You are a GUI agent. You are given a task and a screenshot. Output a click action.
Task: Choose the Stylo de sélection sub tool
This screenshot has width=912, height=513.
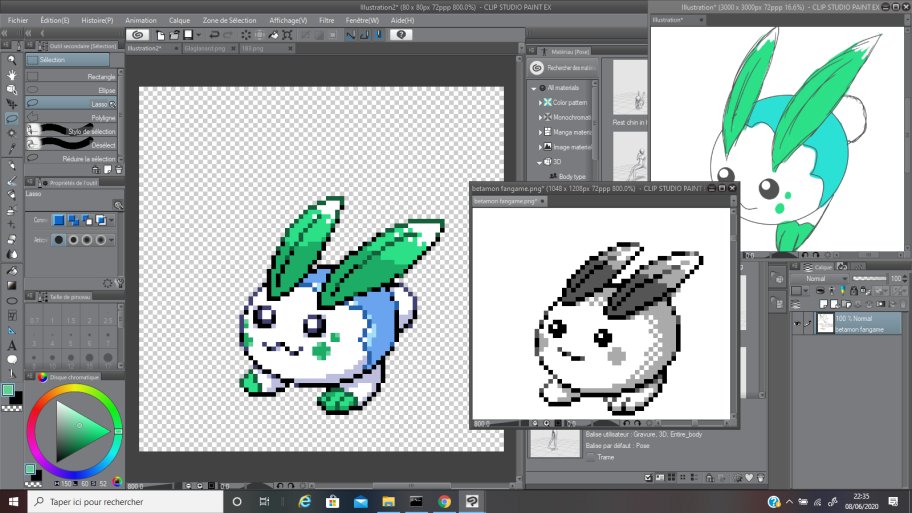click(x=71, y=131)
